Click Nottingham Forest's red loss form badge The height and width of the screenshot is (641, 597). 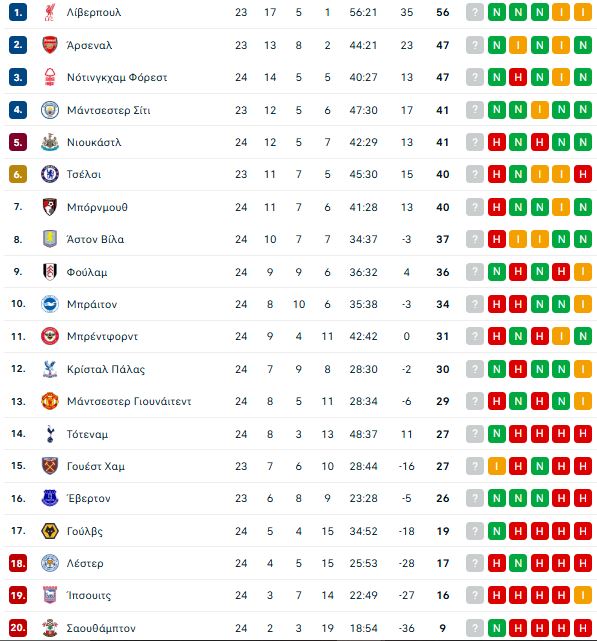(x=518, y=77)
